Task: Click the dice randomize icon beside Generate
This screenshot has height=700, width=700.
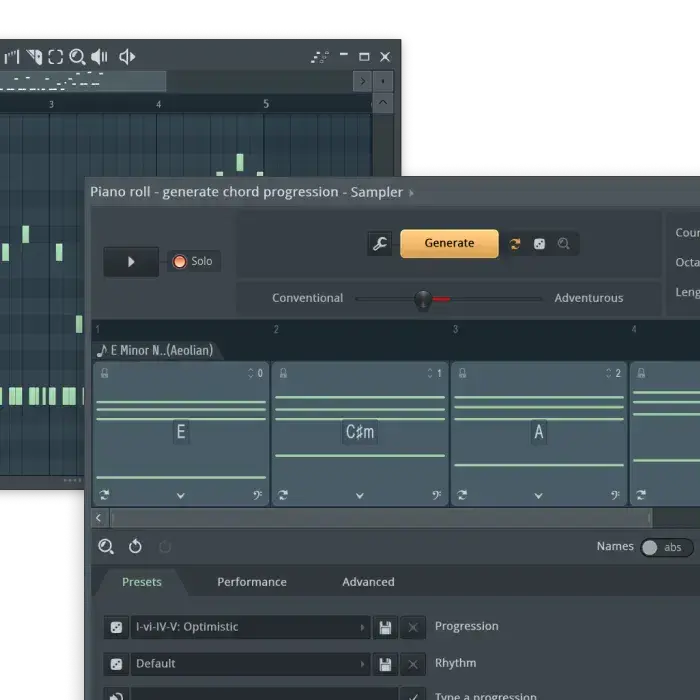Action: click(539, 244)
